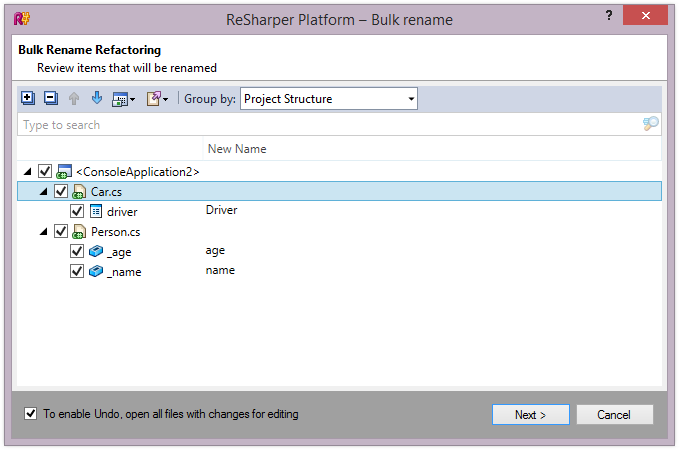The height and width of the screenshot is (450, 680).
Task: Open help with the question mark button
Action: (609, 16)
